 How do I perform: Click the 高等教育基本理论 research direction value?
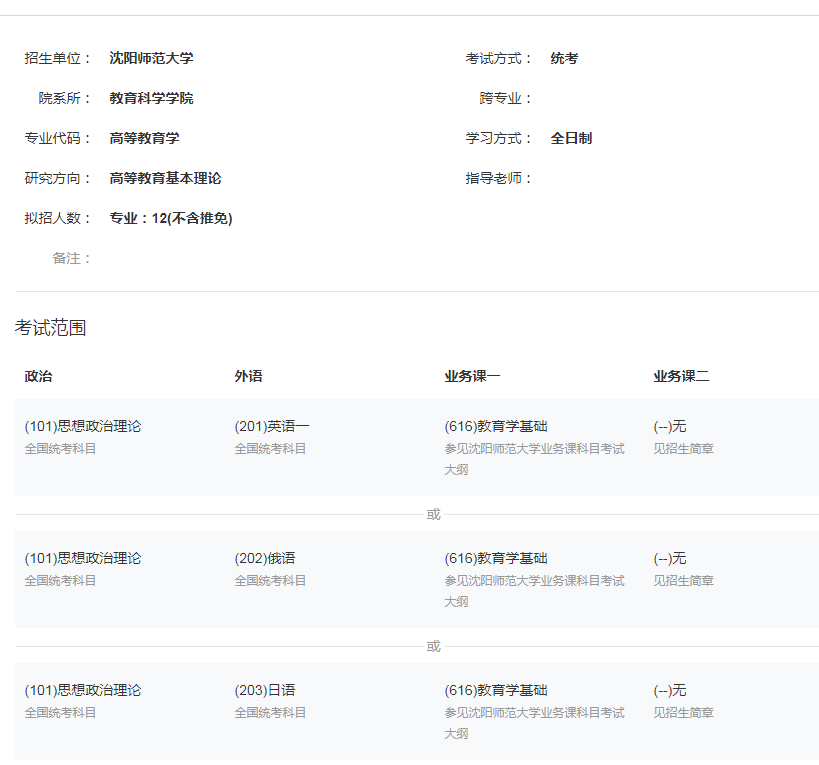point(165,178)
